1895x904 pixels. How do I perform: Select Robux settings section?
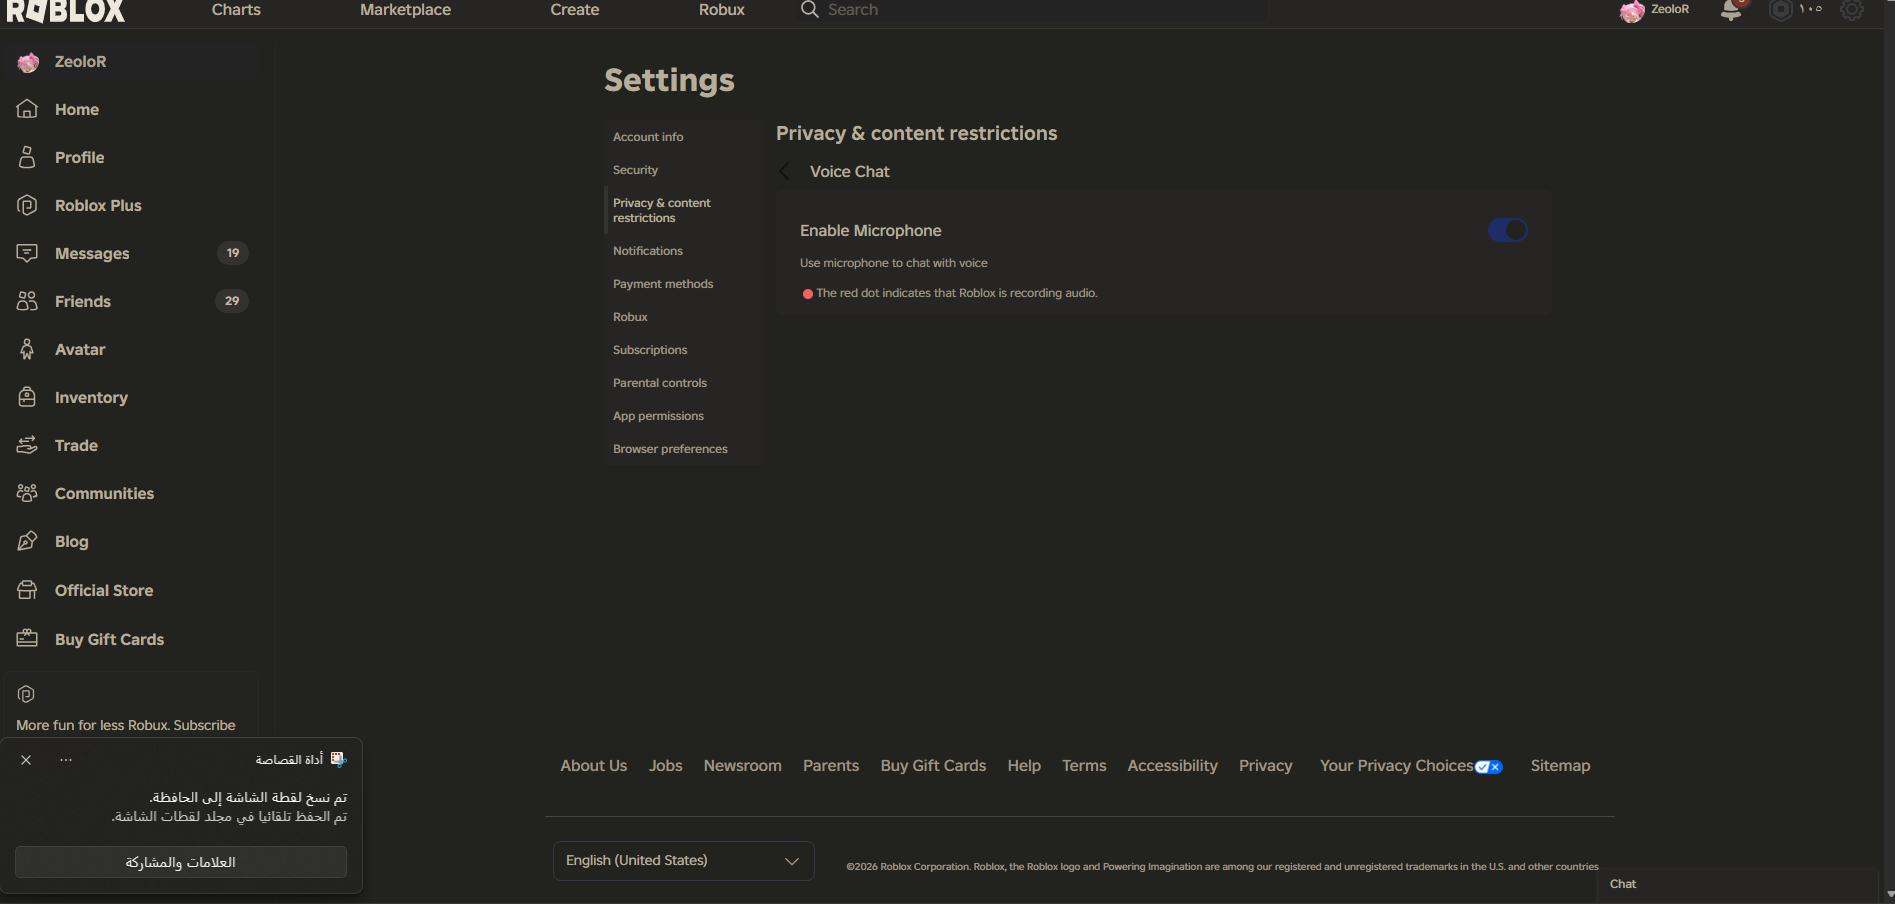coord(684,317)
